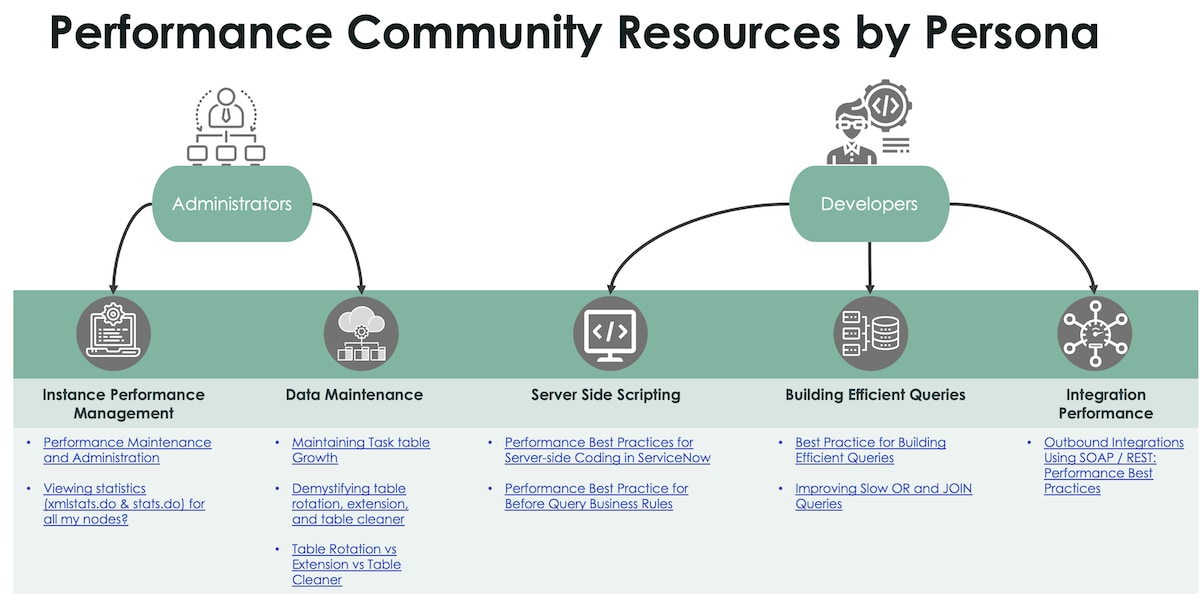Screen dimensions: 1200x594
Task: Click the Building Efficient Queries database icon
Action: click(x=870, y=332)
